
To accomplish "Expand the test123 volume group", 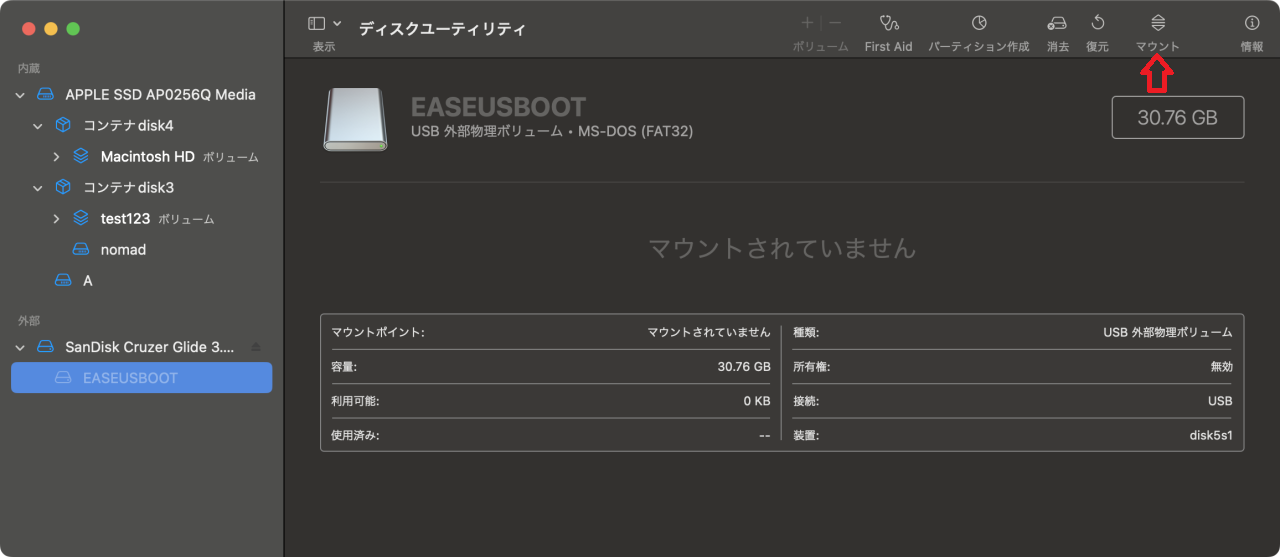I will coord(57,219).
